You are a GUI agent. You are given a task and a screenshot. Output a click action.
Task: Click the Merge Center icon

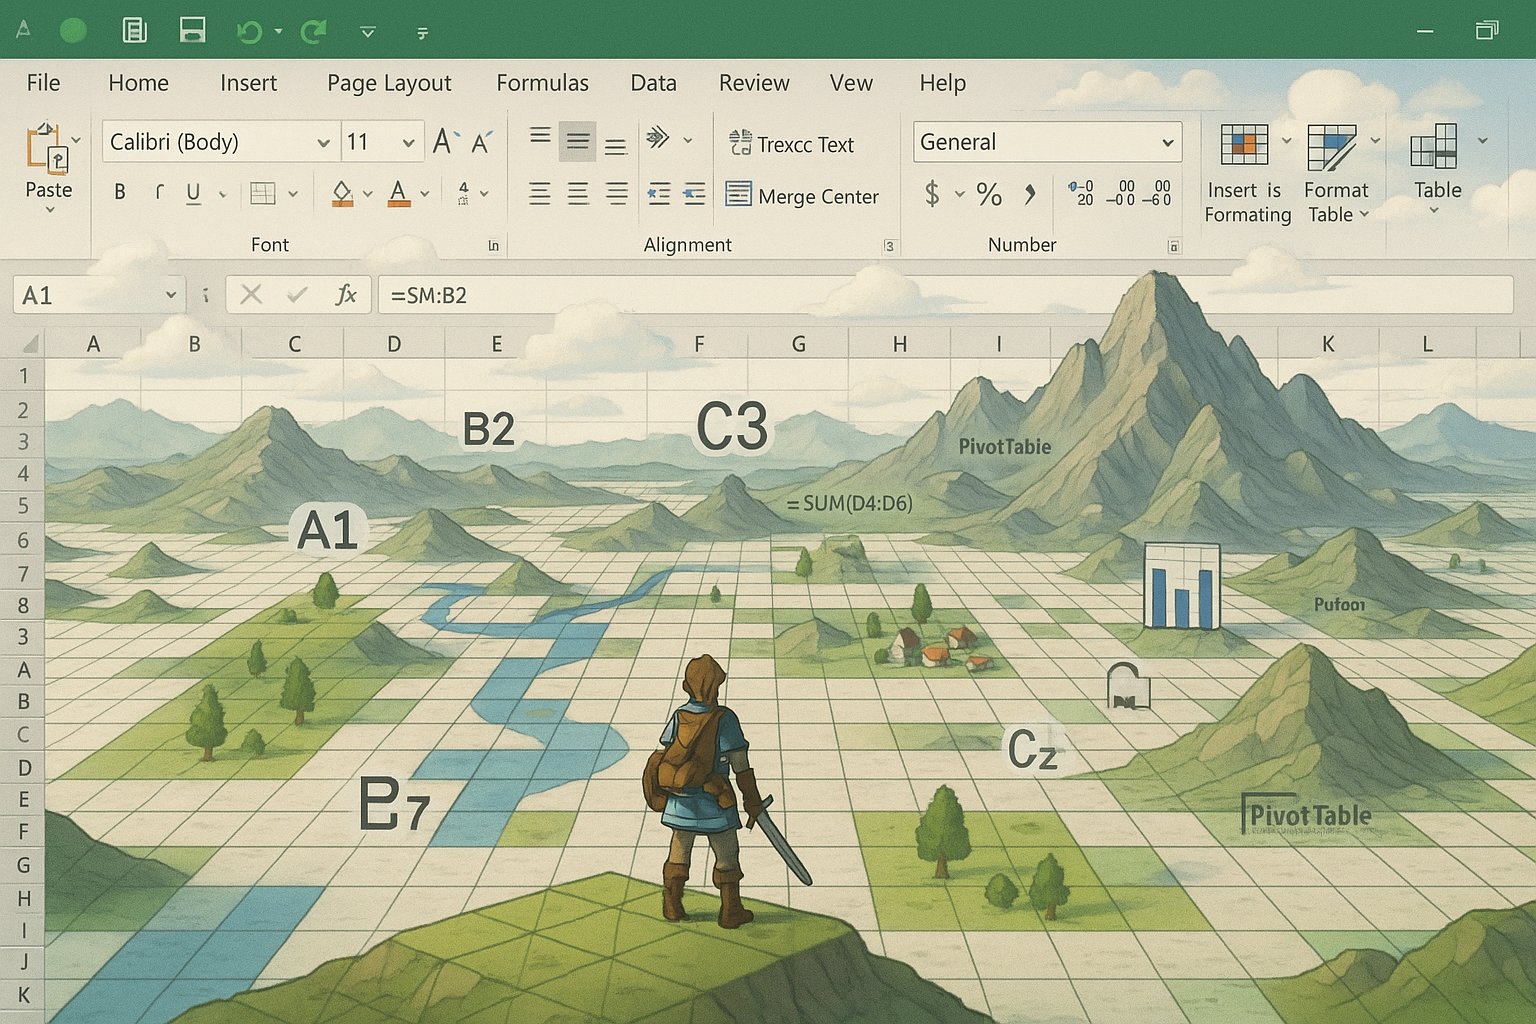click(x=738, y=194)
